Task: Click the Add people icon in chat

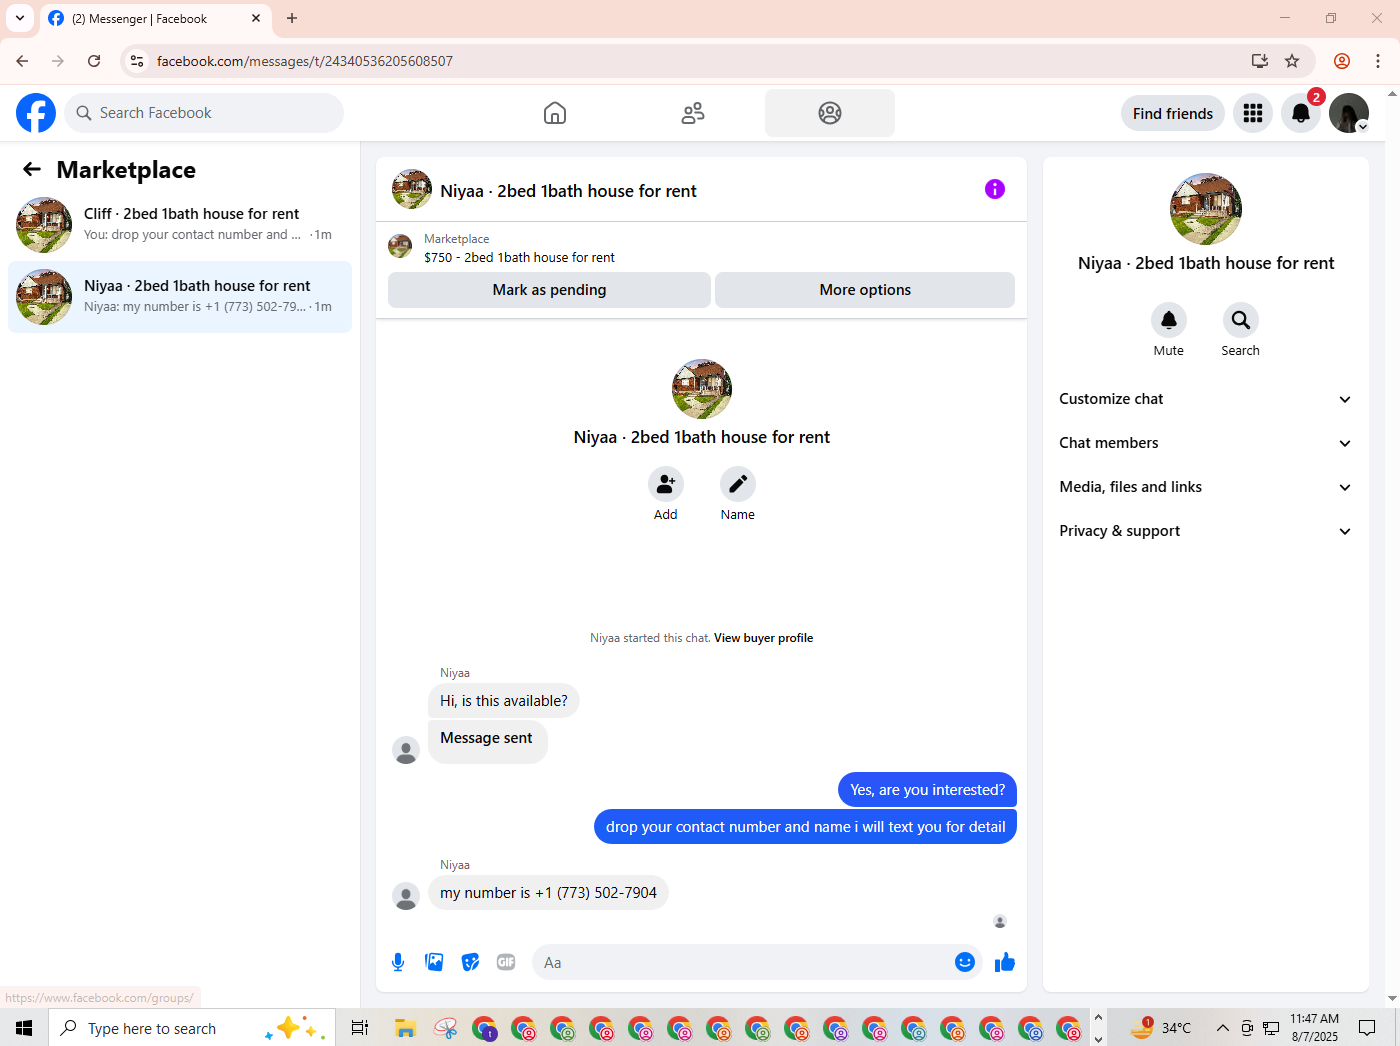Action: 666,485
